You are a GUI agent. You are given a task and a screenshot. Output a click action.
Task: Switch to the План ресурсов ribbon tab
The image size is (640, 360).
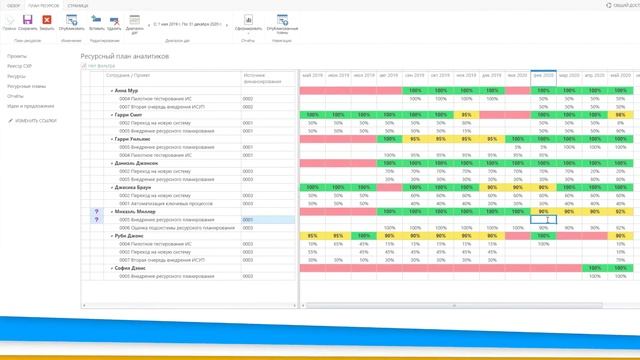coord(43,6)
